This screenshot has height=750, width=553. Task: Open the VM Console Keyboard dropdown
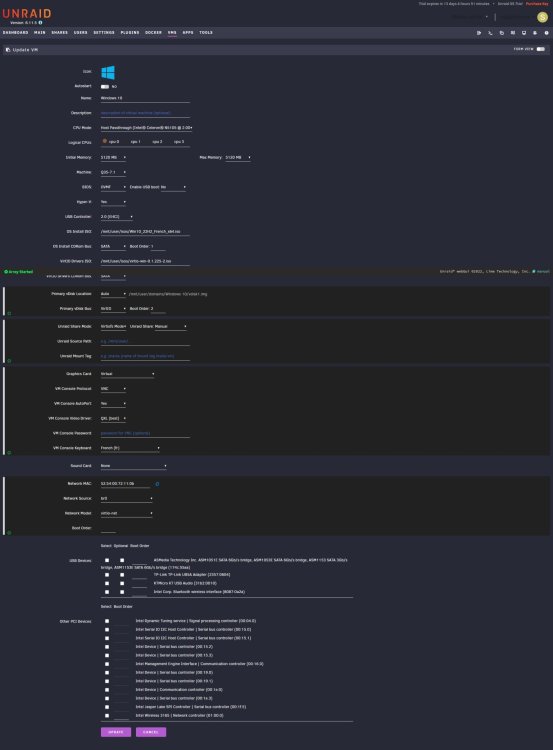tap(130, 448)
